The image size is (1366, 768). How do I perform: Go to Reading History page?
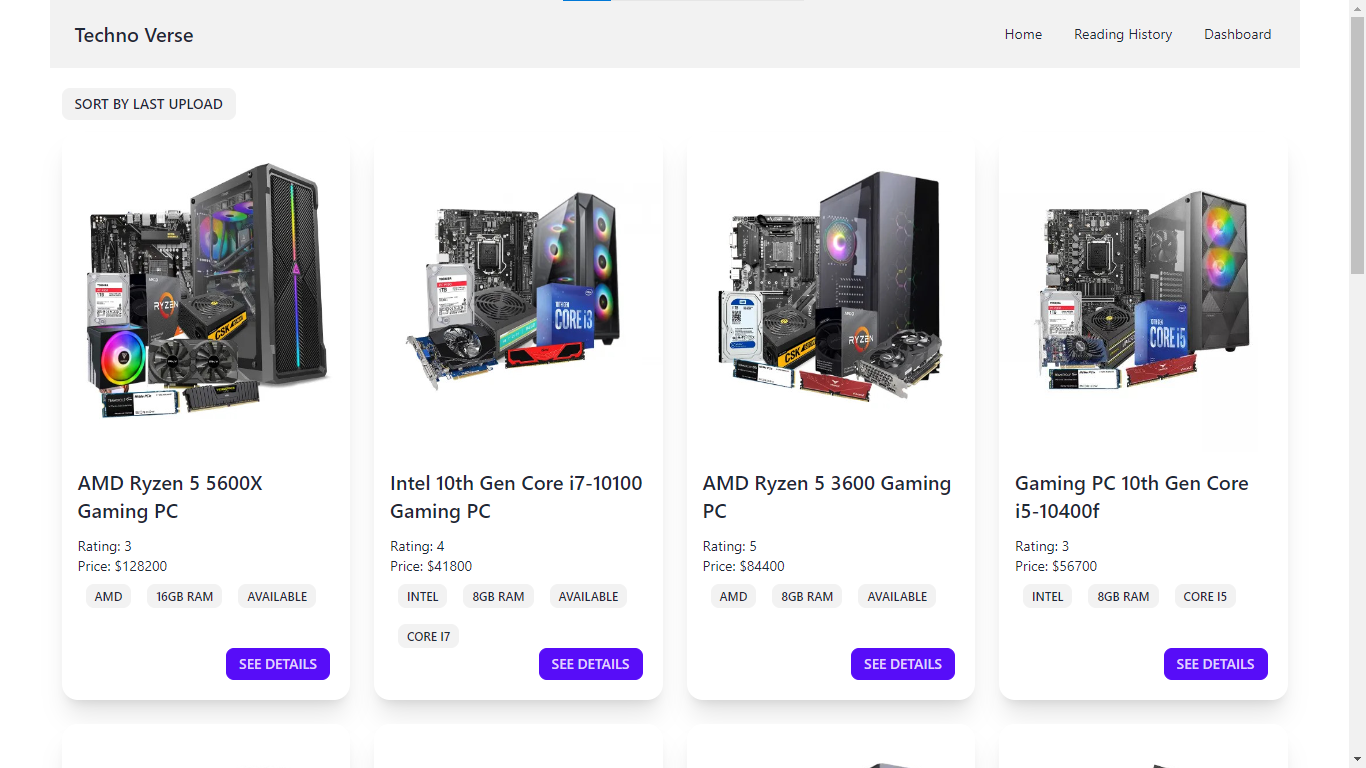(x=1122, y=34)
